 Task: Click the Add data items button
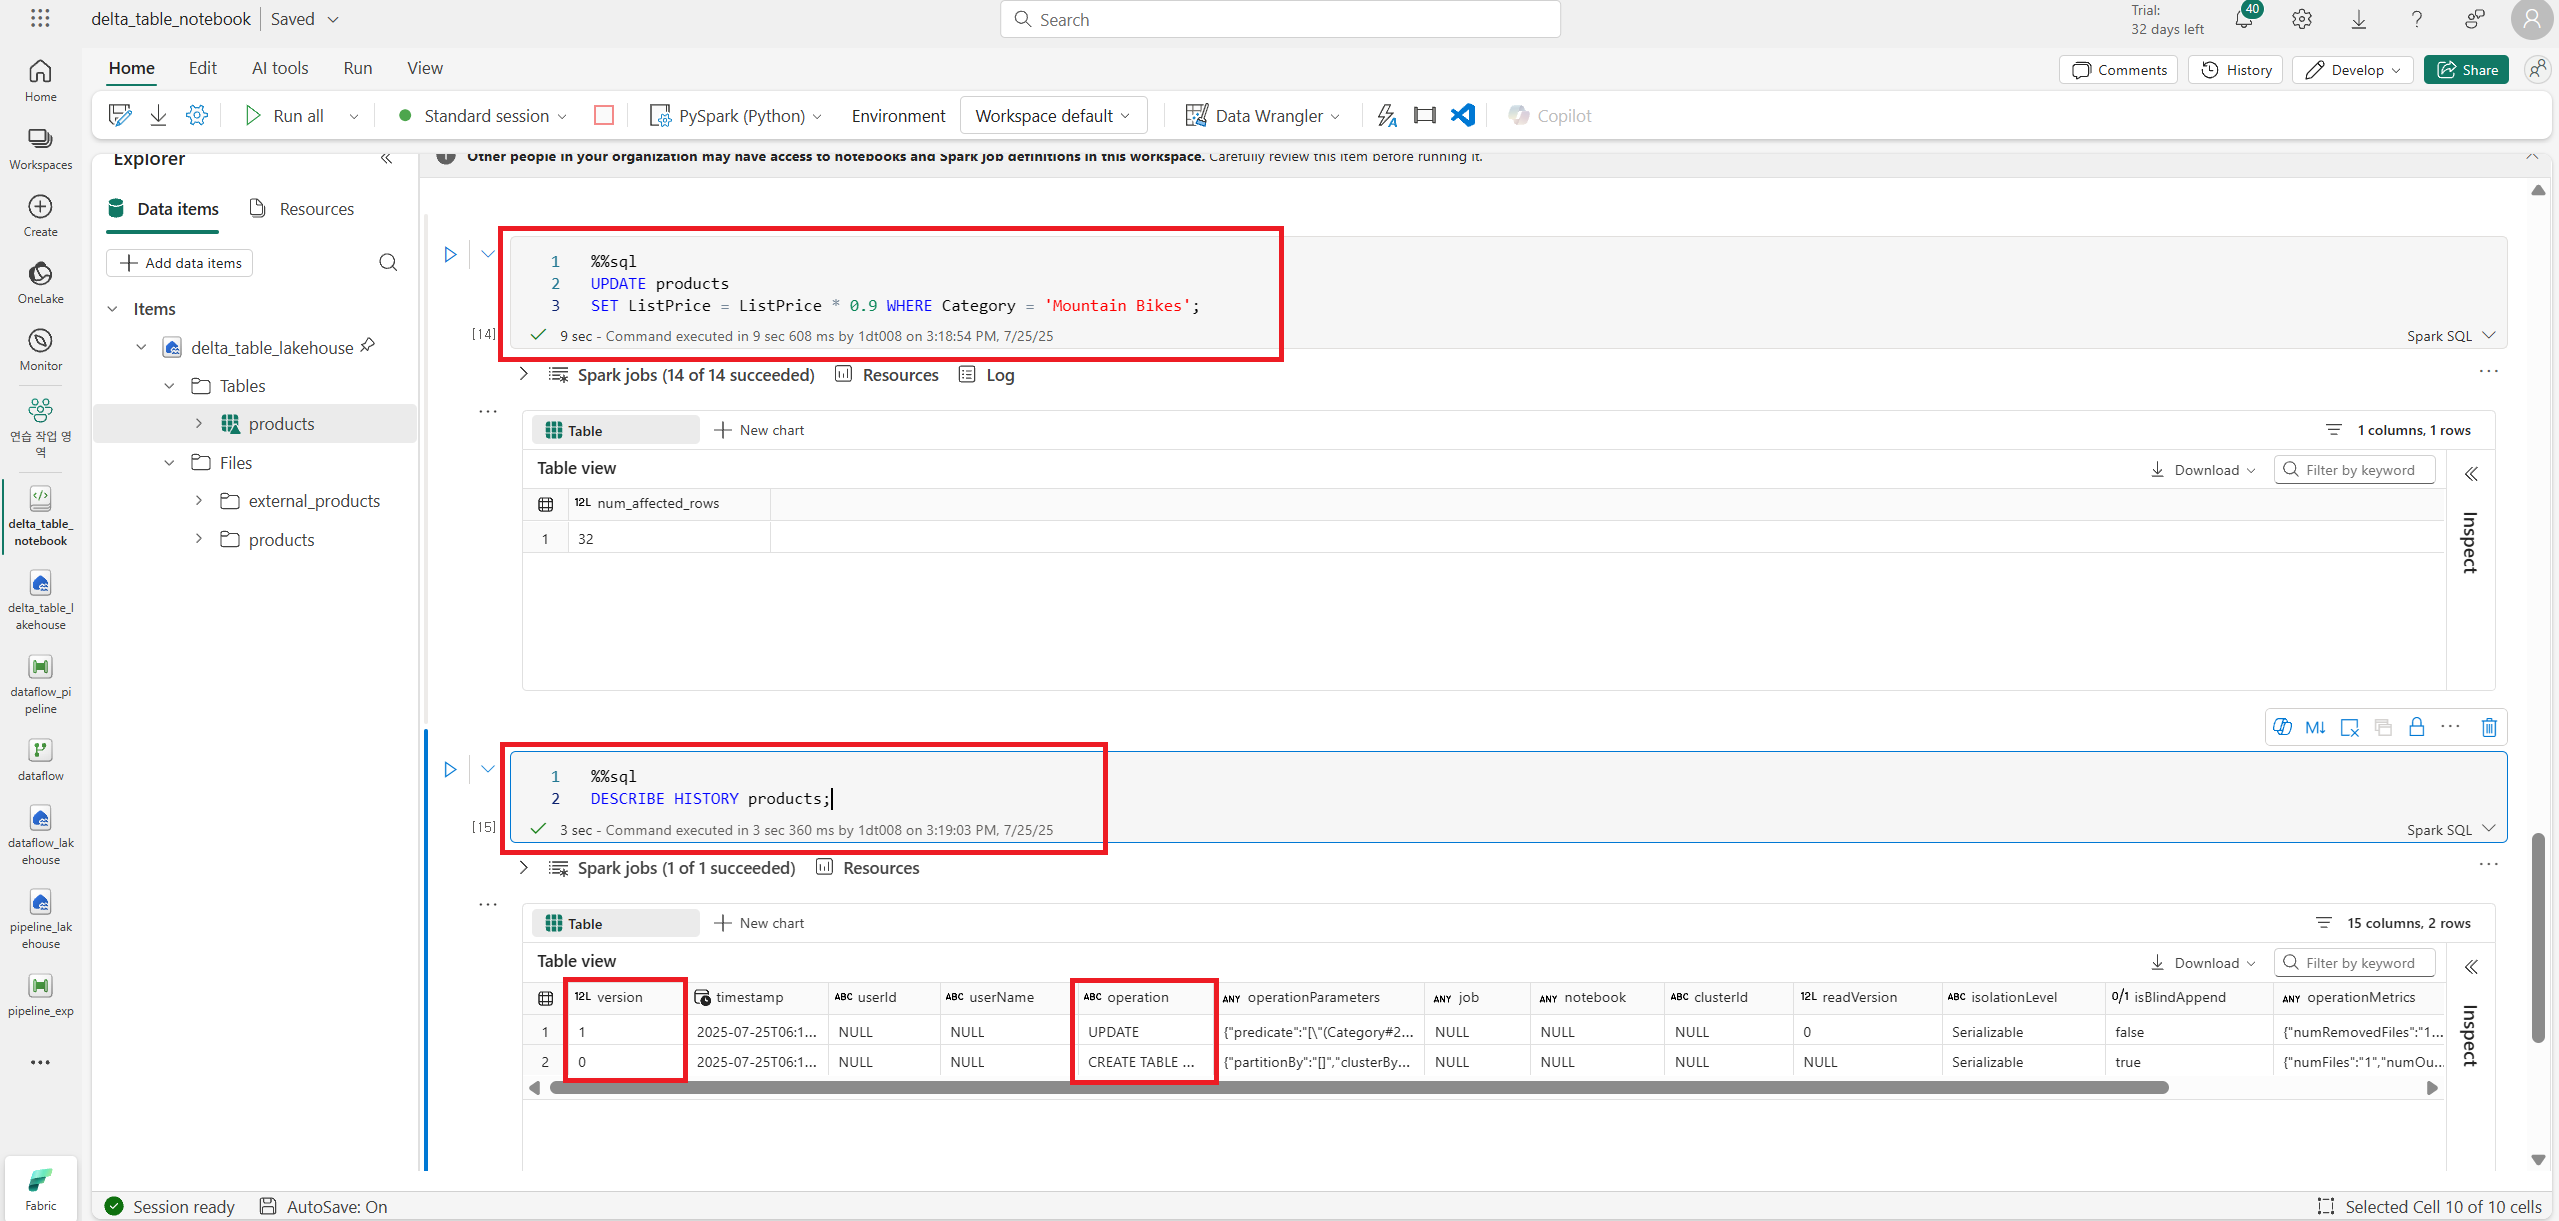coord(180,263)
